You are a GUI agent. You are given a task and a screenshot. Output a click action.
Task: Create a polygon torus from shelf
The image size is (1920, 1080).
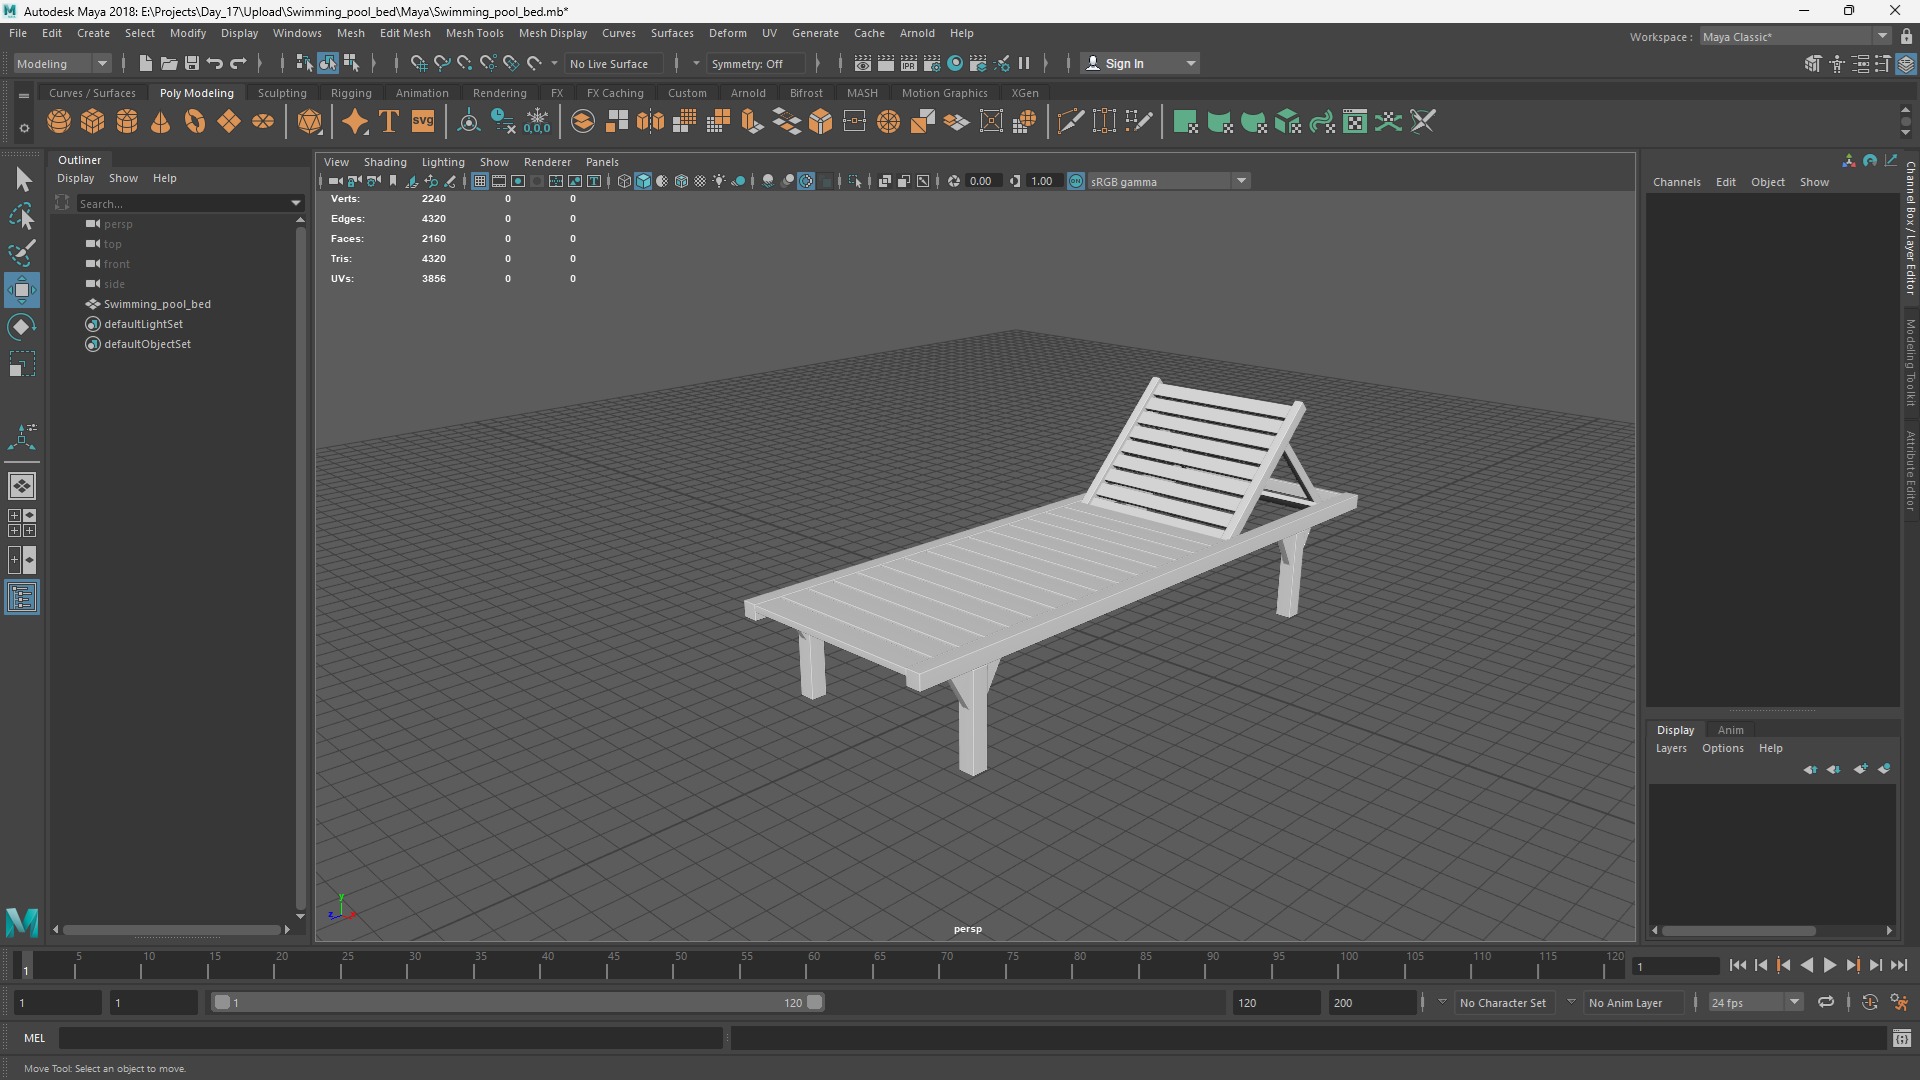point(195,122)
